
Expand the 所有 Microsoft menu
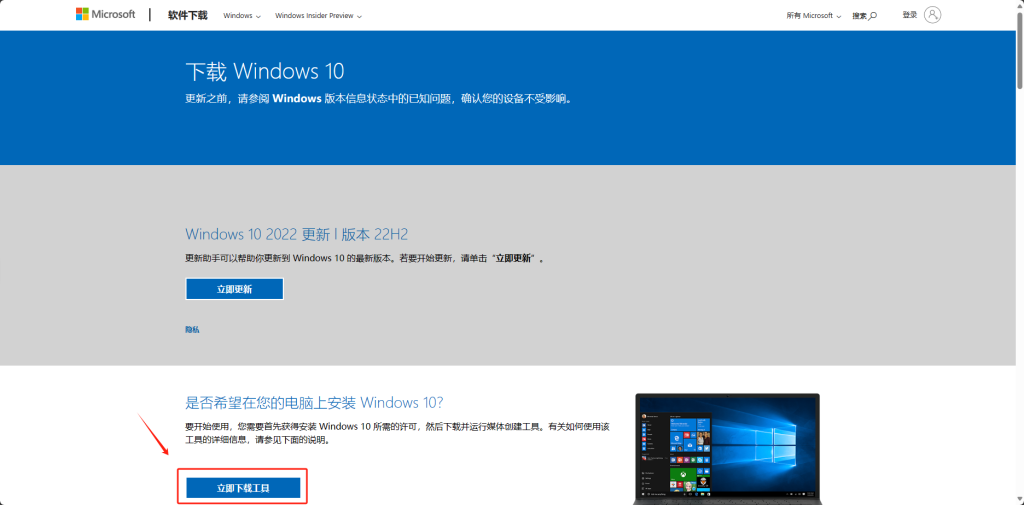(x=814, y=16)
